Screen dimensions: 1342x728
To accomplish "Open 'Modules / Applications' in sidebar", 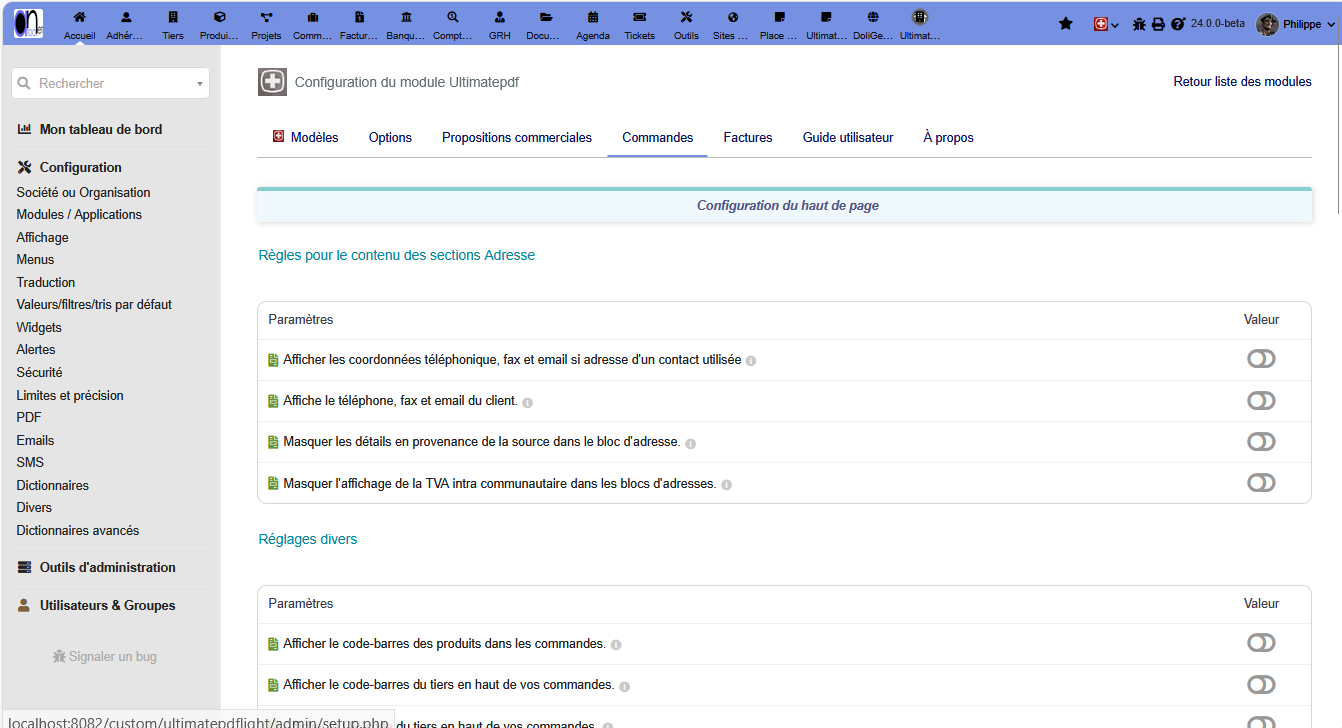I will (79, 215).
